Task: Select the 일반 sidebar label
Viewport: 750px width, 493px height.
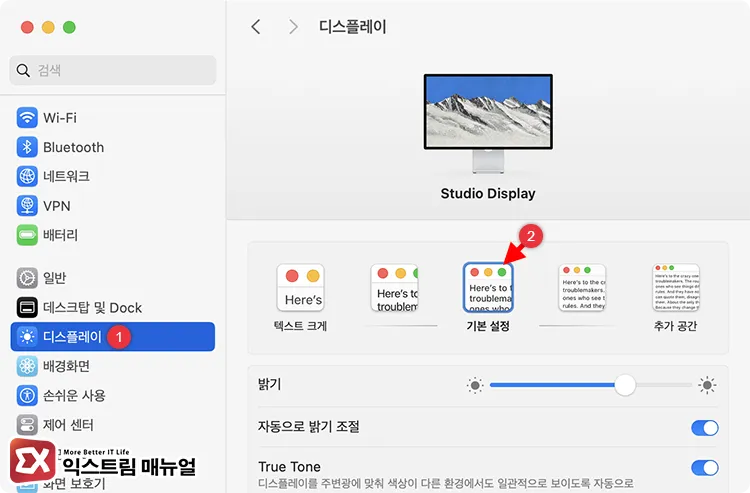Action: [55, 278]
